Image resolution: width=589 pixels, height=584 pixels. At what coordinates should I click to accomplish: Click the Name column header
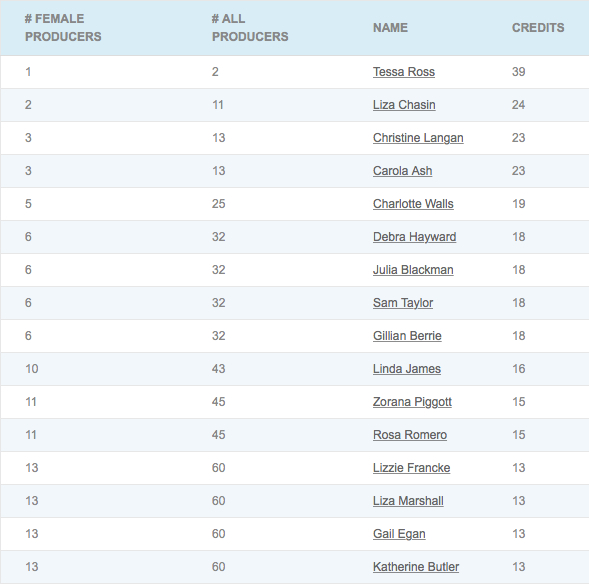point(390,28)
